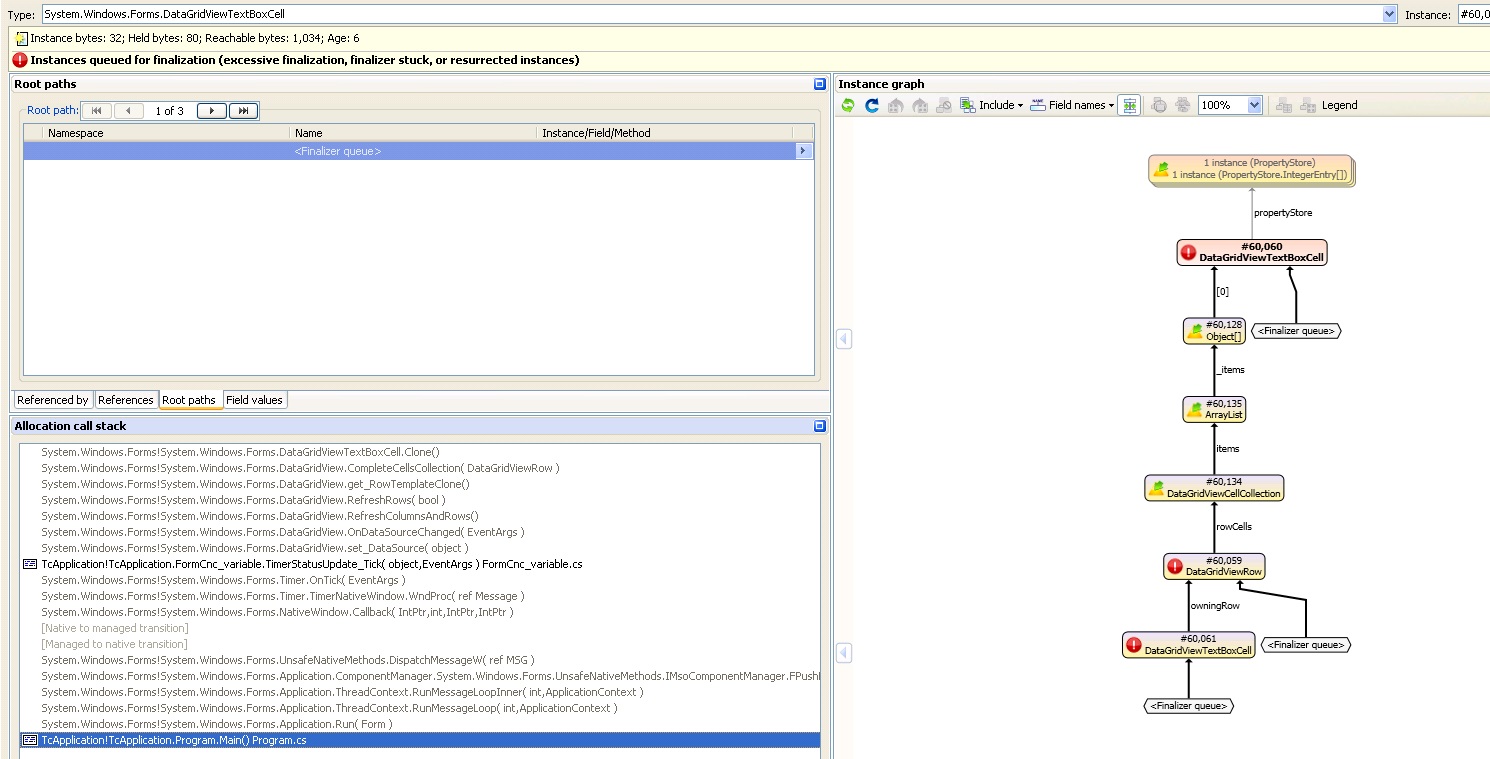Click the green refresh graph icon
Screen dimensions: 1490x759
click(848, 105)
